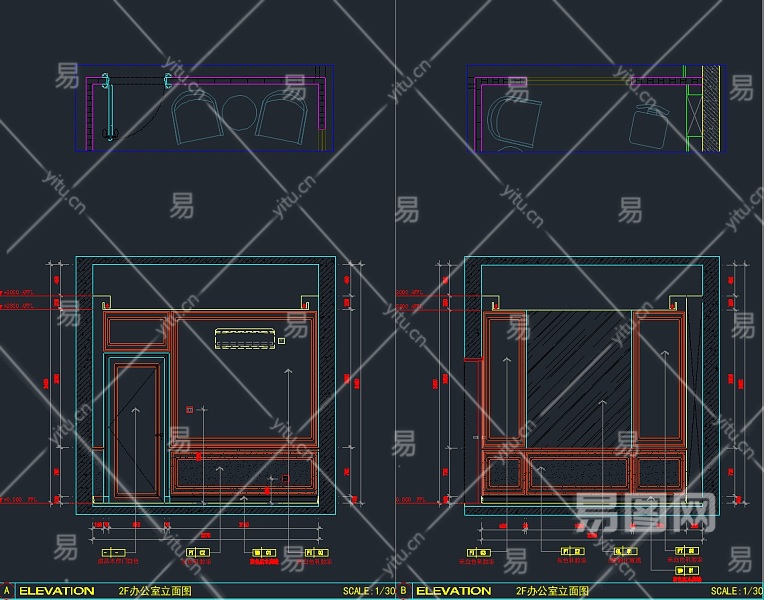Click the door panel in left elevation
This screenshot has width=764, height=600.
(x=135, y=430)
